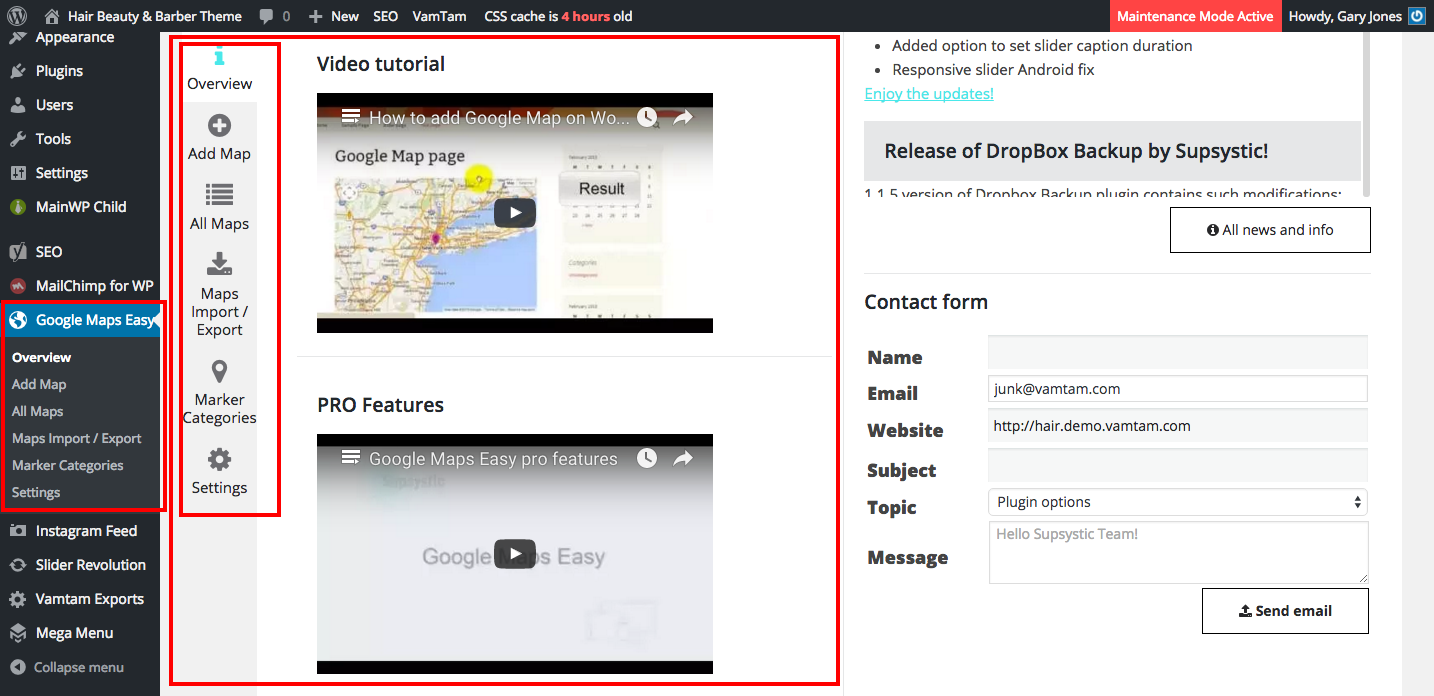The height and width of the screenshot is (696, 1434).
Task: Open the Overview info icon in plugin sidebar
Action: point(220,56)
